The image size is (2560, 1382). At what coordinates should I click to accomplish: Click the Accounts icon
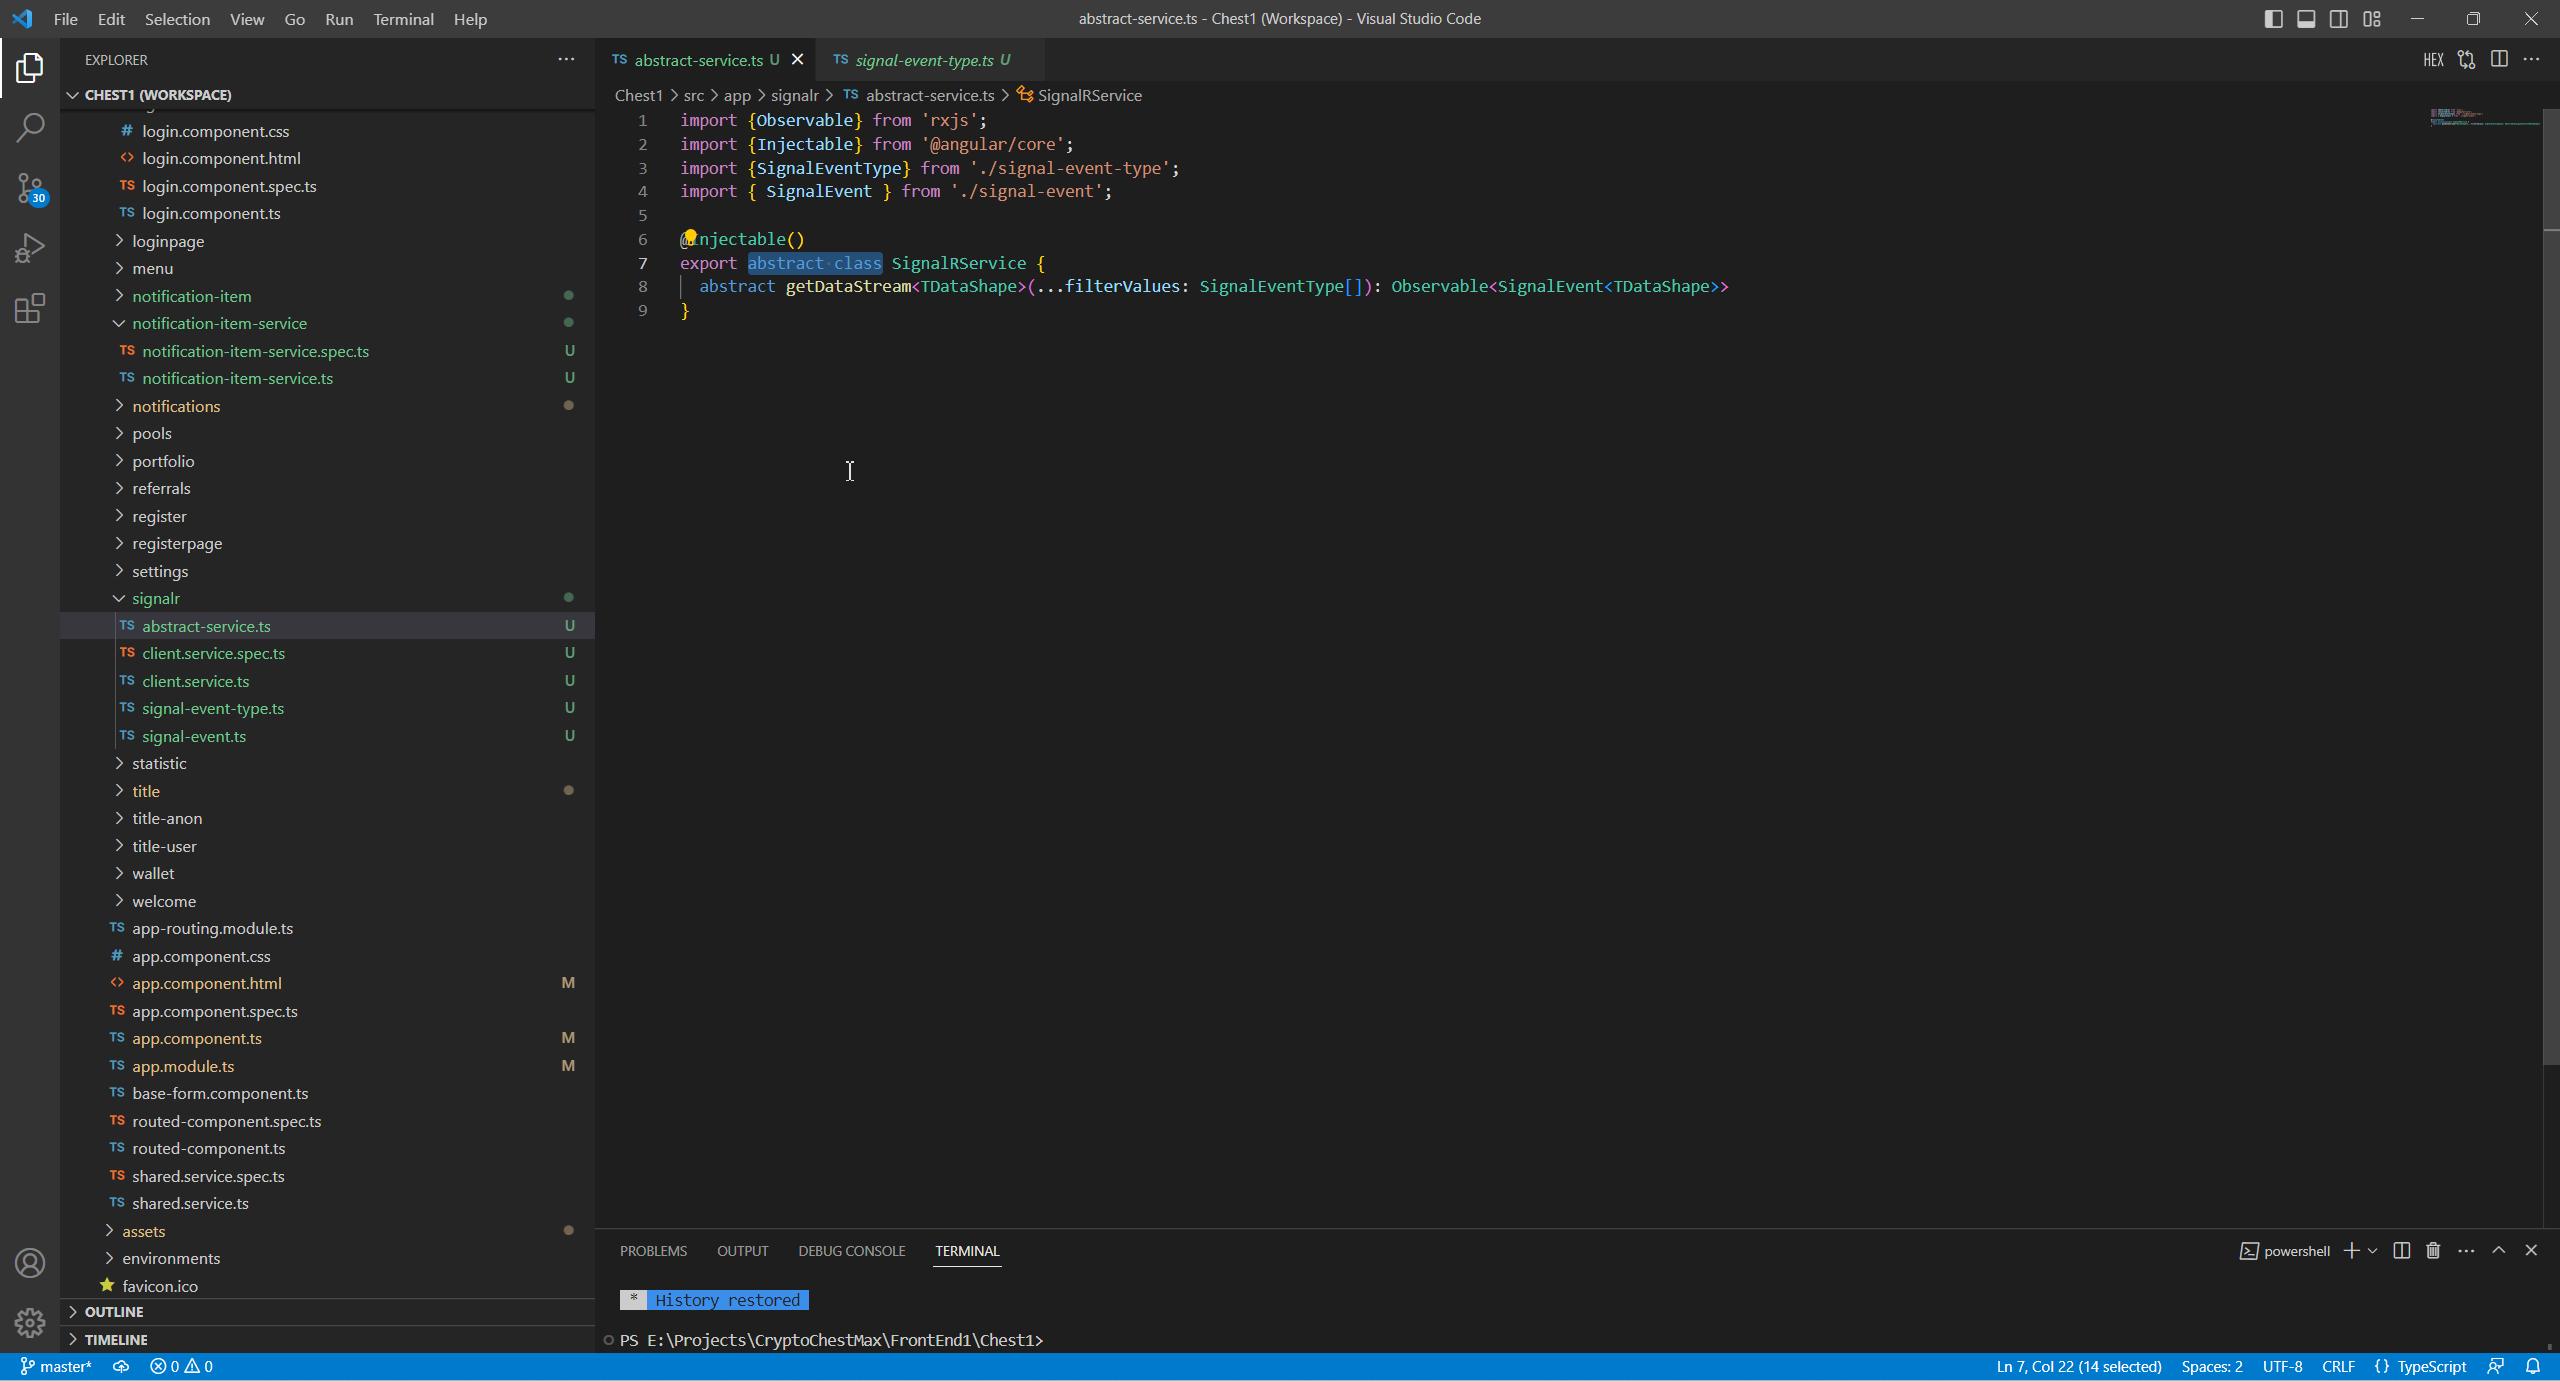click(x=30, y=1263)
